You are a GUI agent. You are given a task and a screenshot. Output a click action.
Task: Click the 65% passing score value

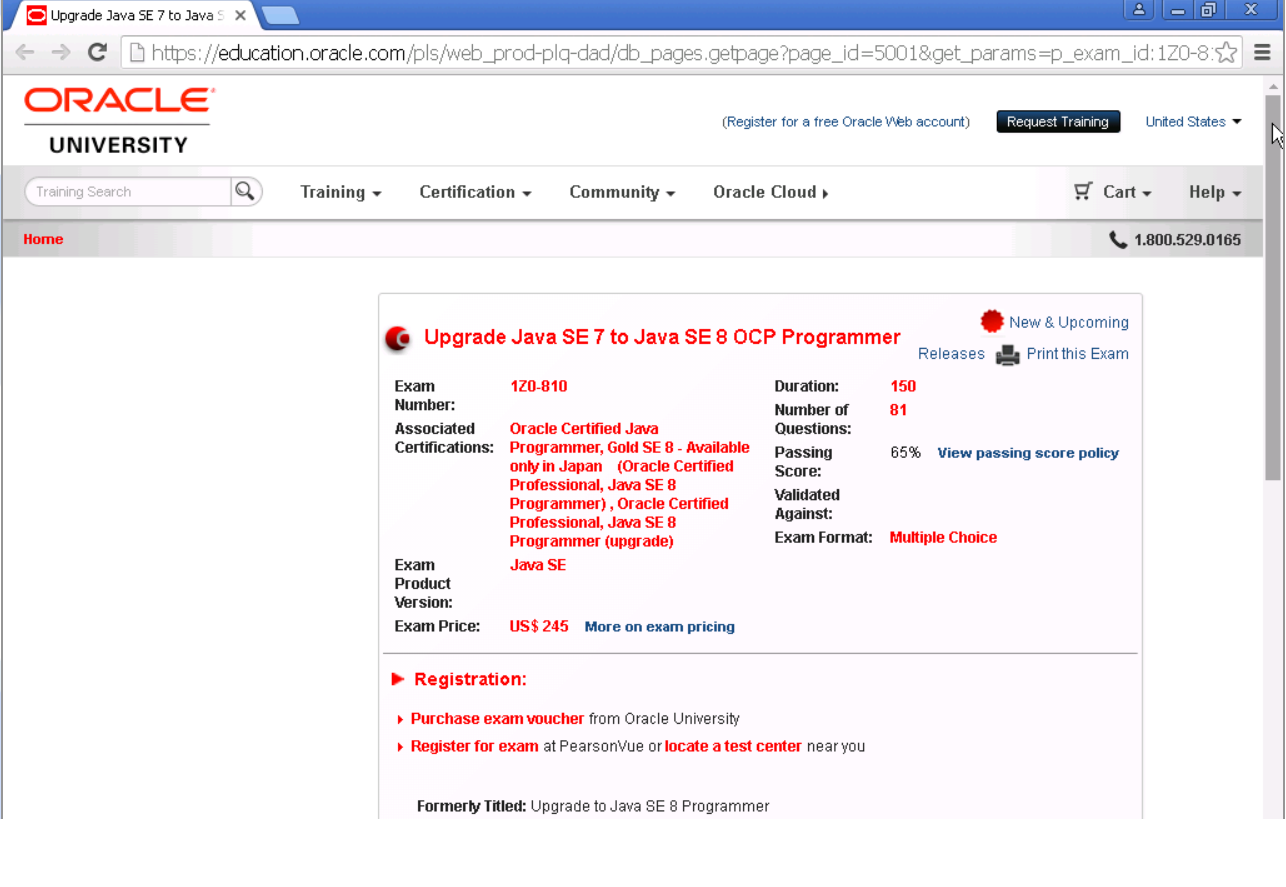point(905,453)
